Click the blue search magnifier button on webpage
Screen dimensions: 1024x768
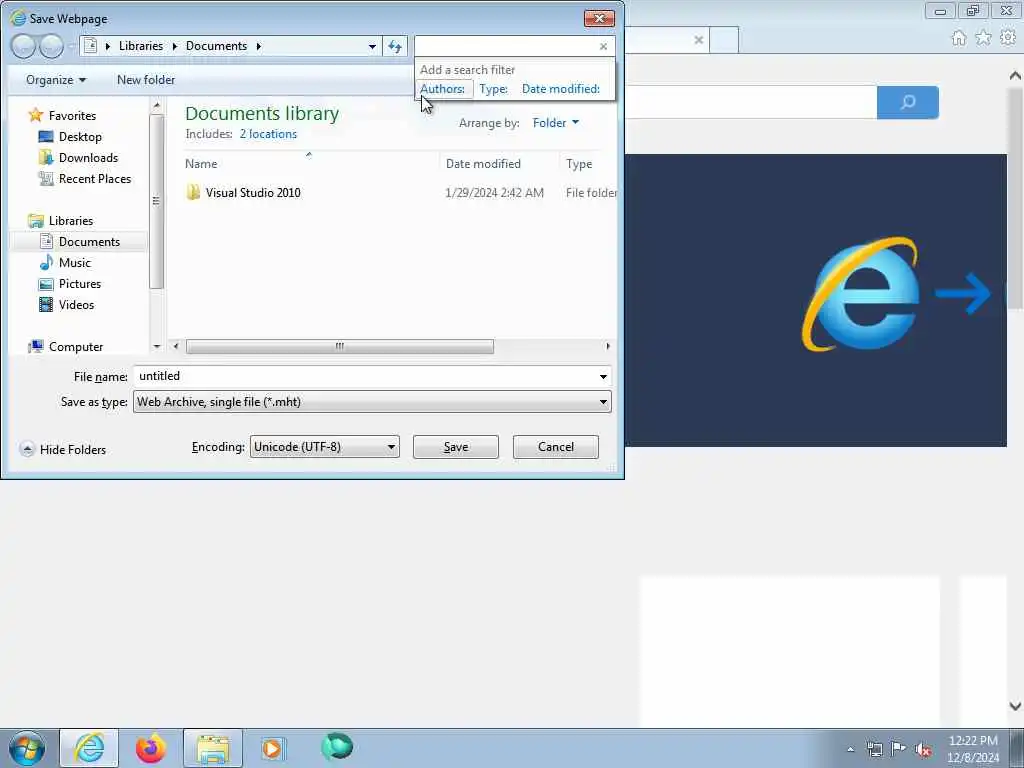tap(908, 102)
